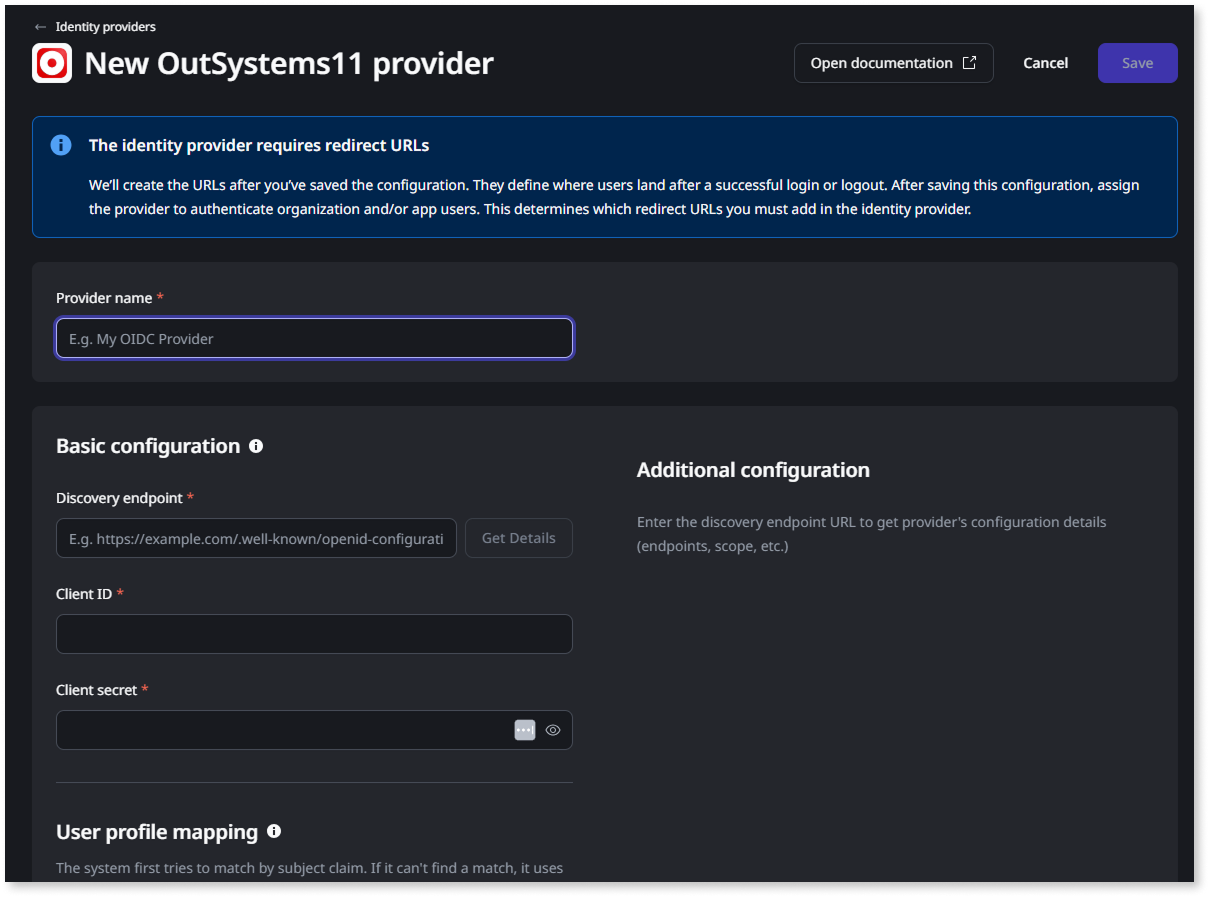The height and width of the screenshot is (897, 1209).
Task: Click the blue info icon in redirect URLs banner
Action: 61,145
